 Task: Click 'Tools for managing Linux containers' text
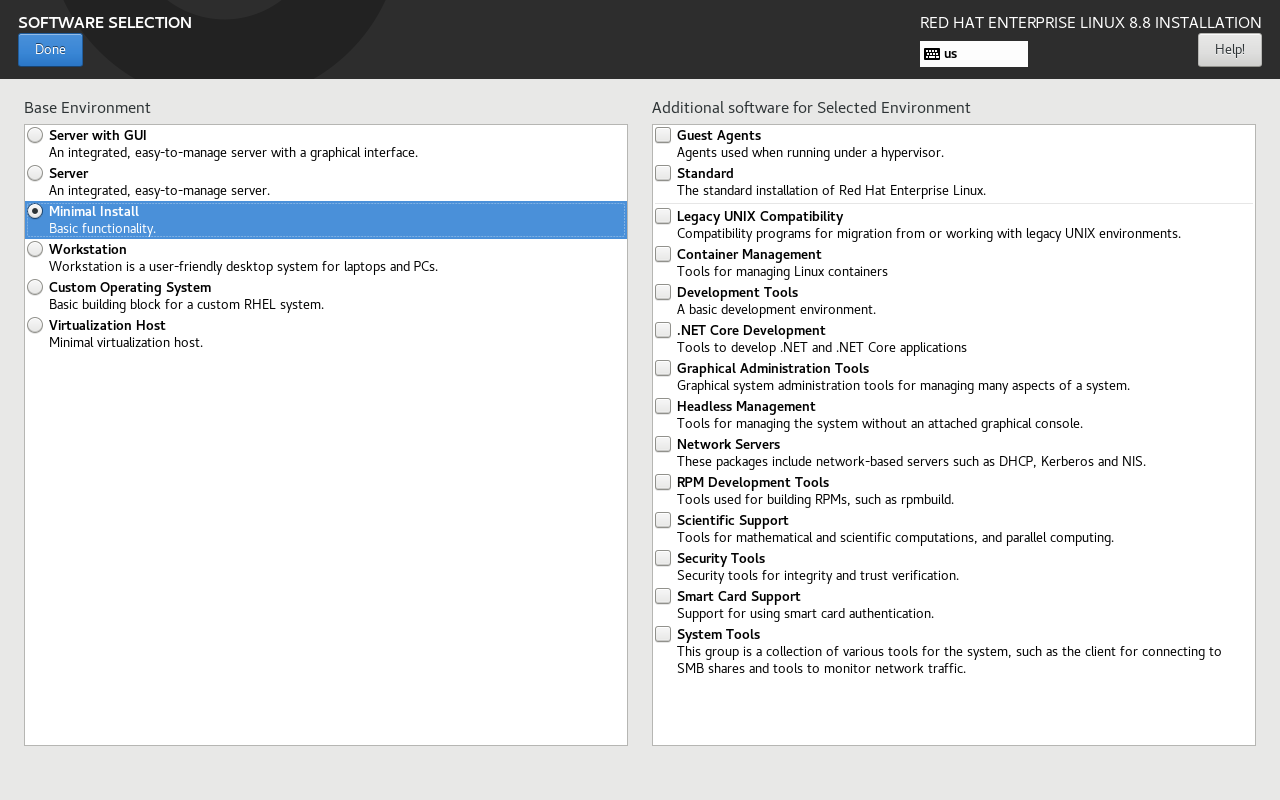click(x=782, y=272)
